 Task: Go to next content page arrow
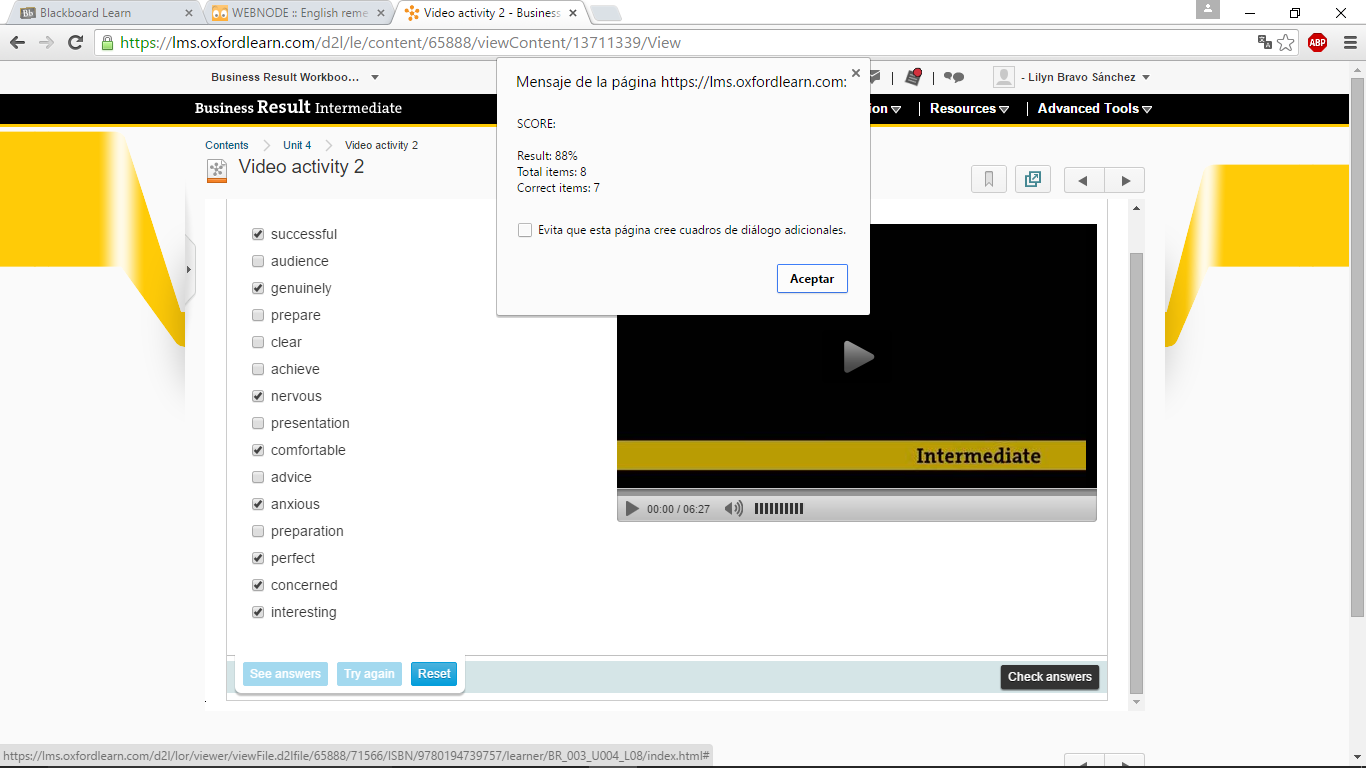1125,181
